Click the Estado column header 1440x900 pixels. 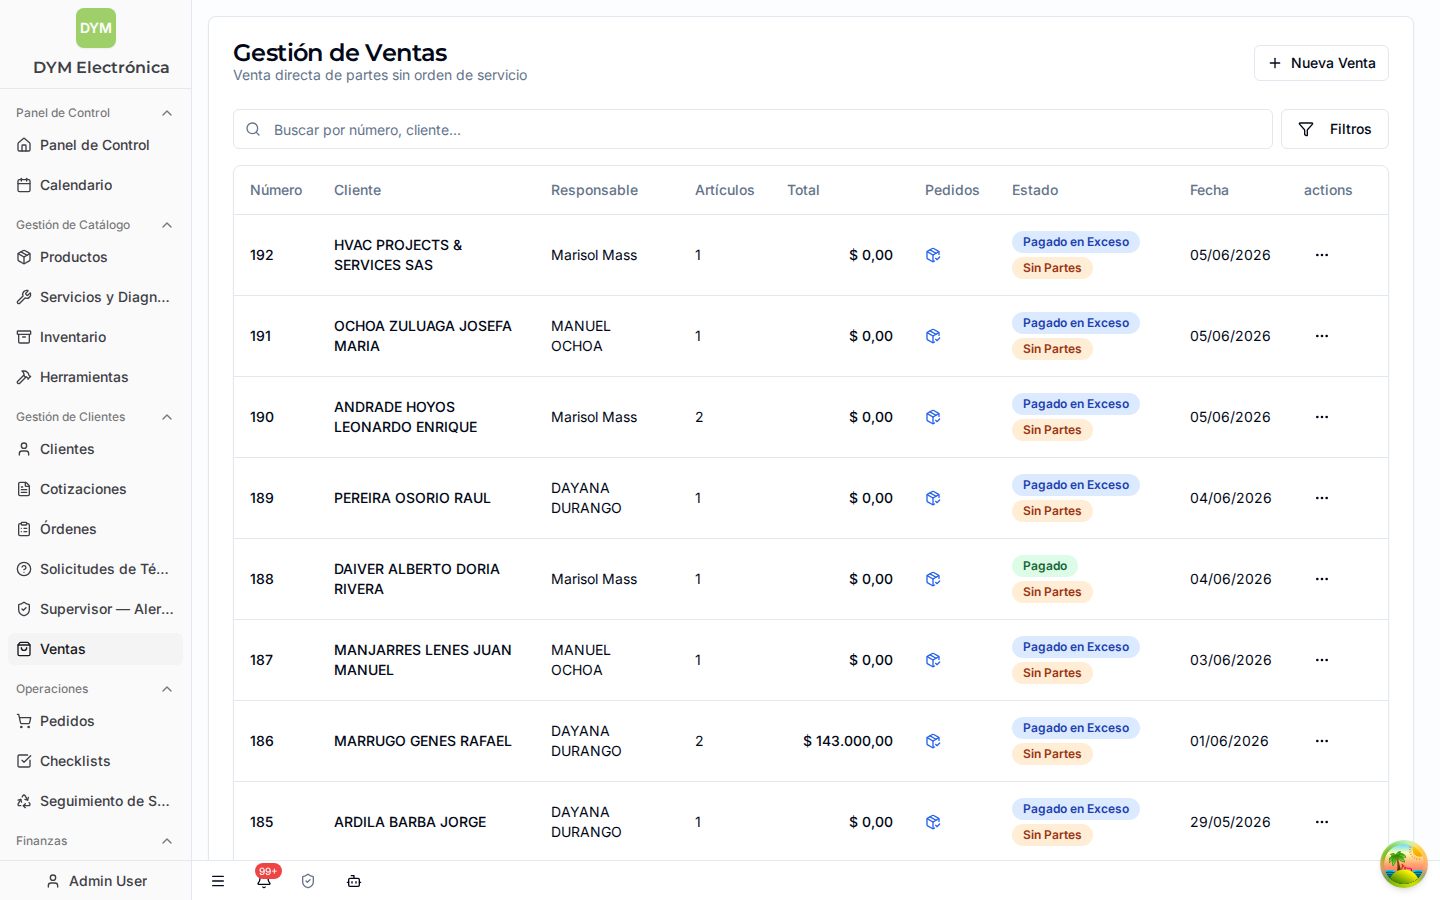pyautogui.click(x=1035, y=190)
